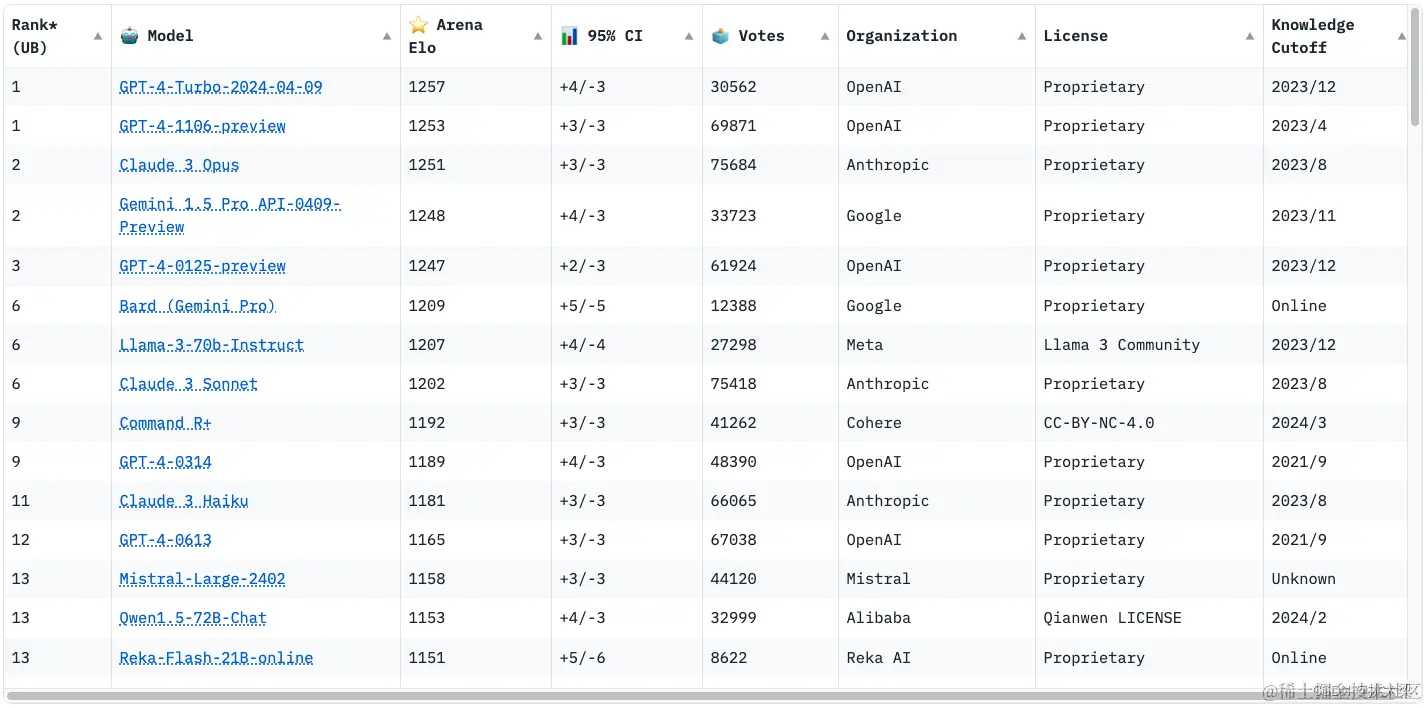
Task: Select the Qianwen LICENSE cell
Action: [1113, 618]
